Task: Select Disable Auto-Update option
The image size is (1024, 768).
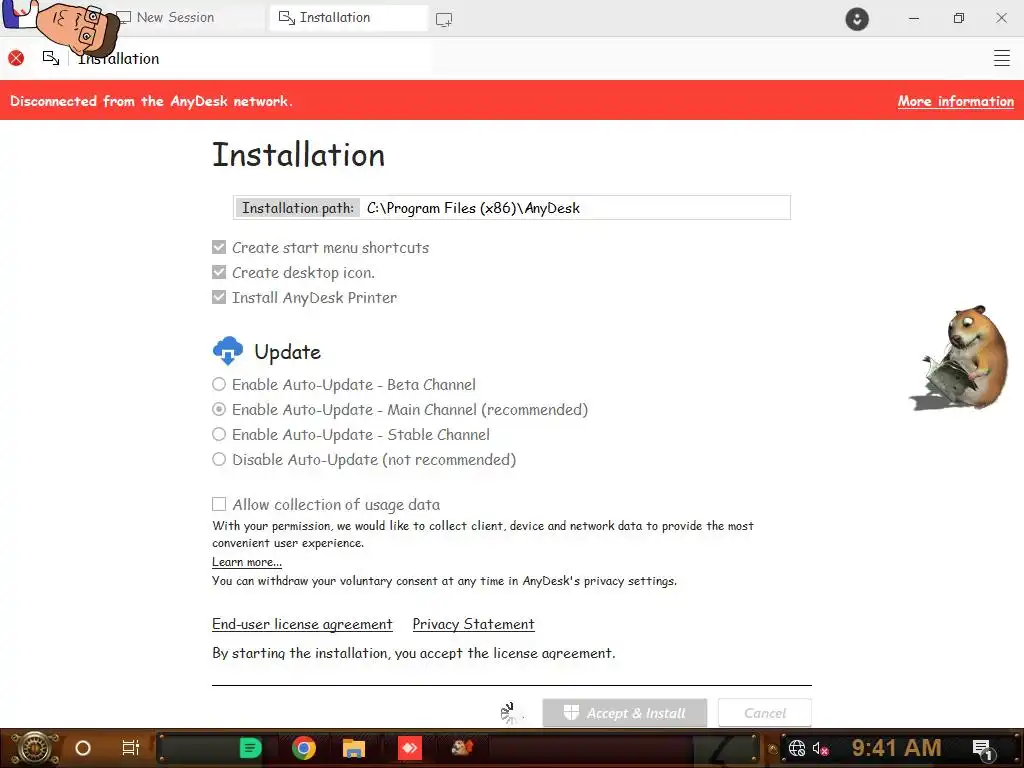Action: pyautogui.click(x=219, y=459)
